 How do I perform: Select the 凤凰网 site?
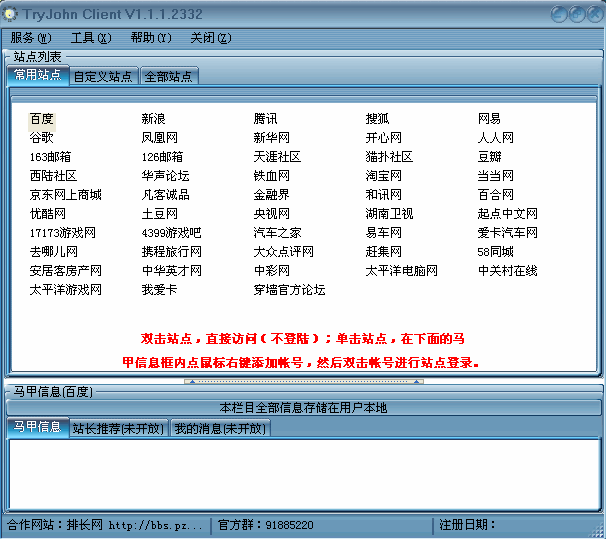click(160, 138)
